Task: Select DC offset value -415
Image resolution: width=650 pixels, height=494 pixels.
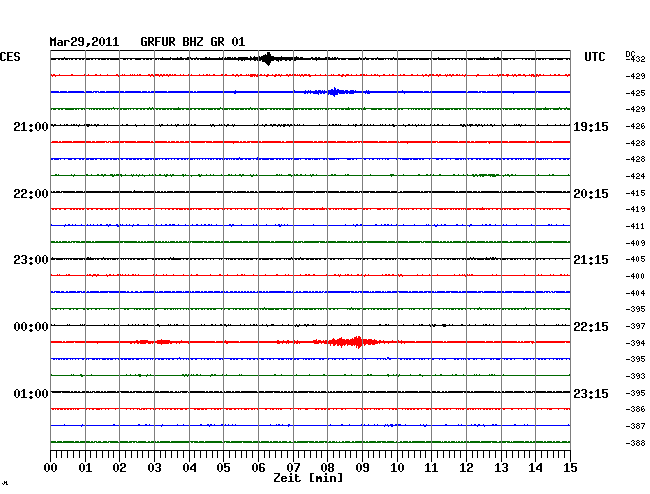Action: click(635, 194)
